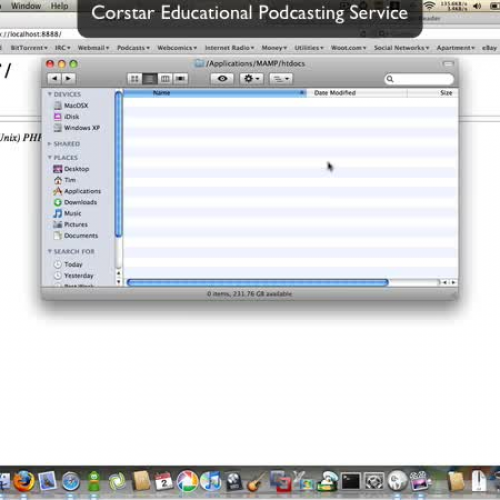Open Terminal from the Dock
Image resolution: width=500 pixels, height=500 pixels.
(351, 482)
